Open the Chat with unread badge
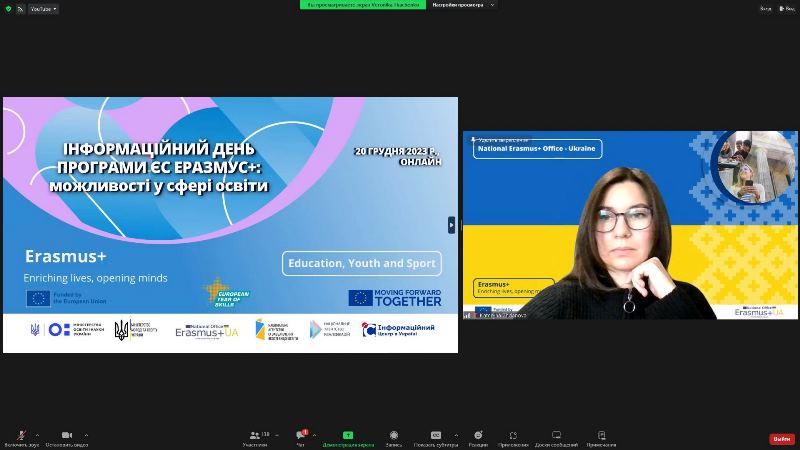 coord(301,435)
